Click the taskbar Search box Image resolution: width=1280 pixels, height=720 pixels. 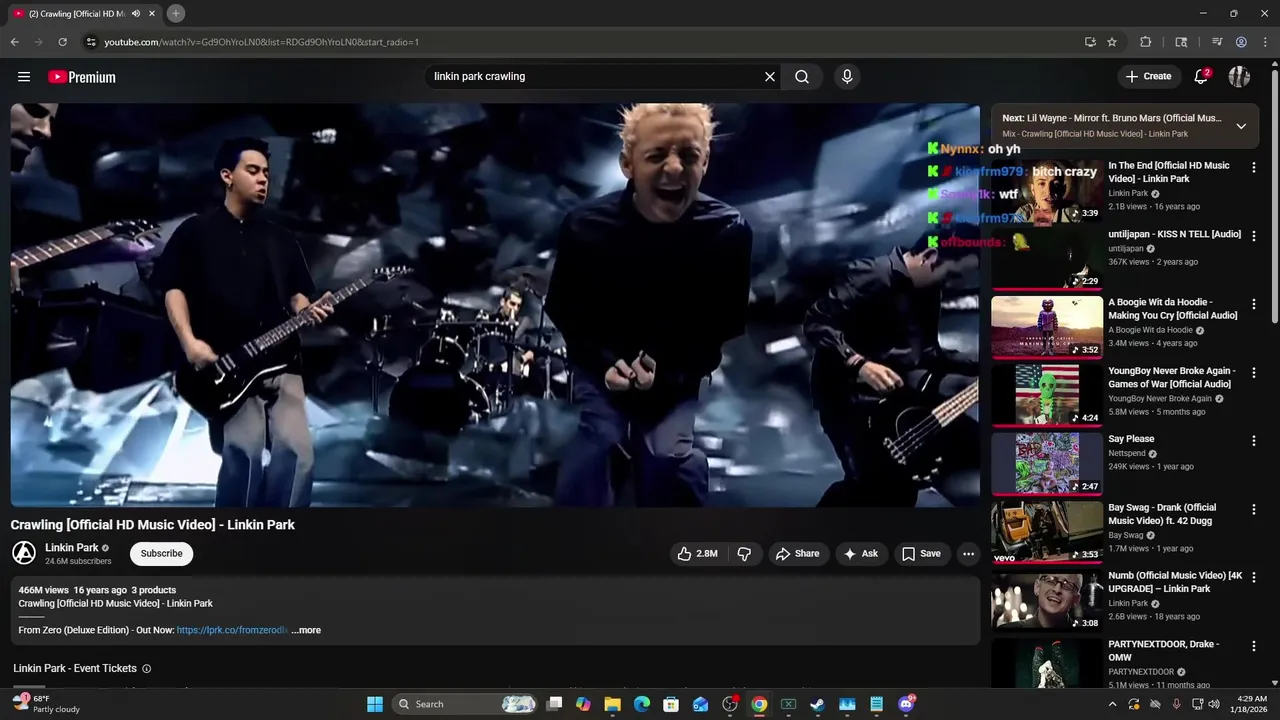coord(466,704)
